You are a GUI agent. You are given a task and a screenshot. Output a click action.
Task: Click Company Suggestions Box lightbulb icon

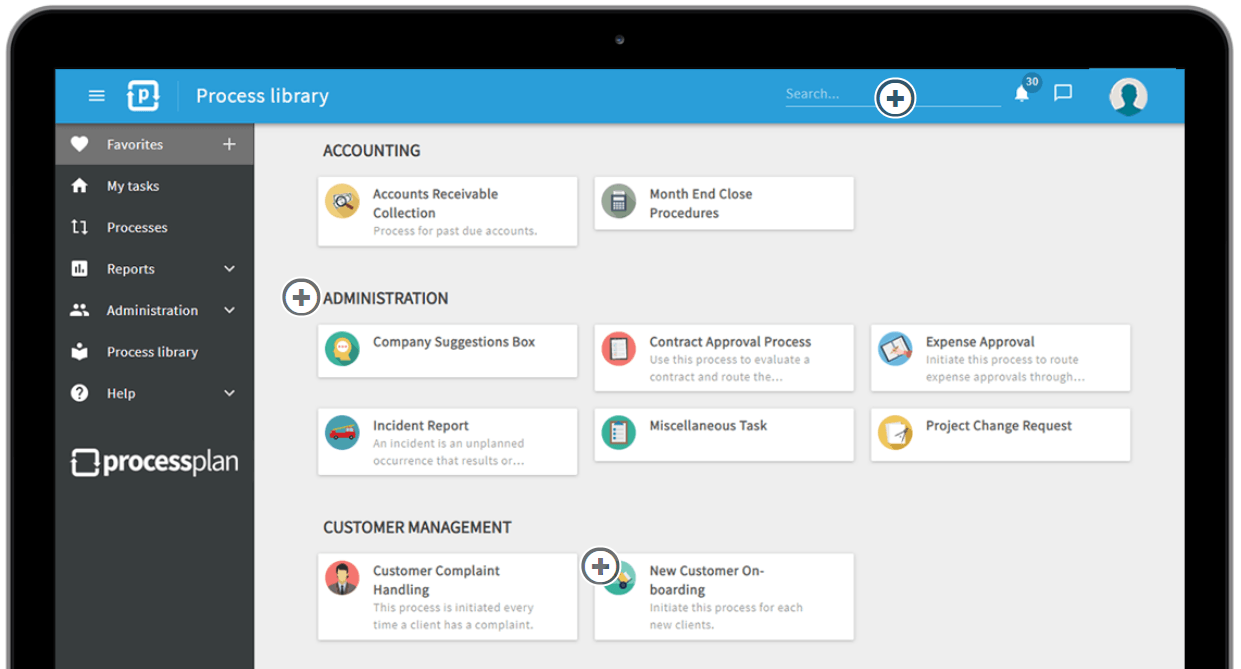tap(342, 349)
